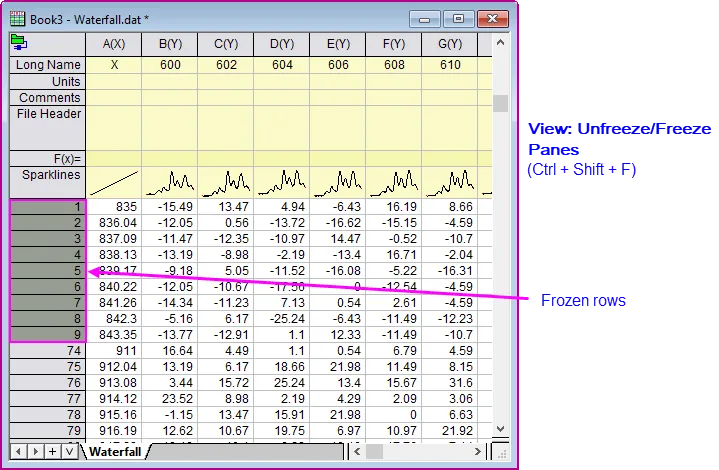The image size is (719, 470).
Task: Click cell value 916.19
Action: [114, 431]
